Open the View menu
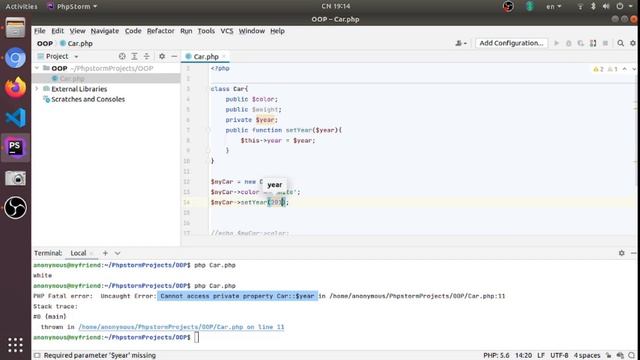 (77, 31)
